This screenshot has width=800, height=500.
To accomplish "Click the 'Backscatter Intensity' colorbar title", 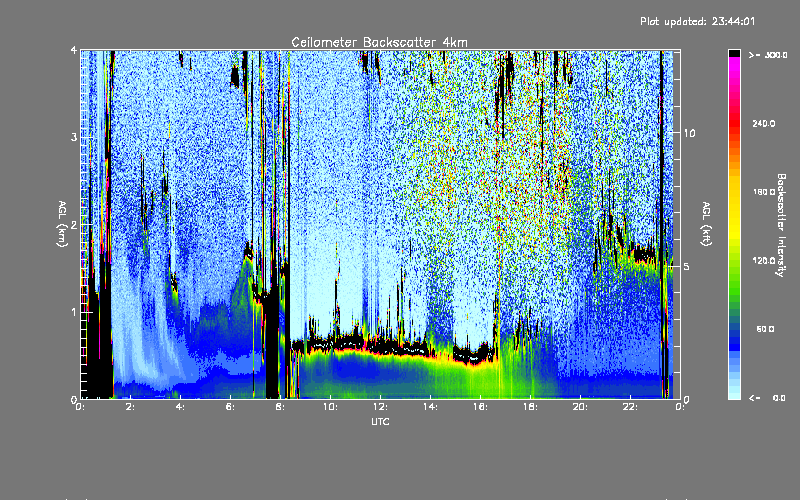I will click(781, 225).
